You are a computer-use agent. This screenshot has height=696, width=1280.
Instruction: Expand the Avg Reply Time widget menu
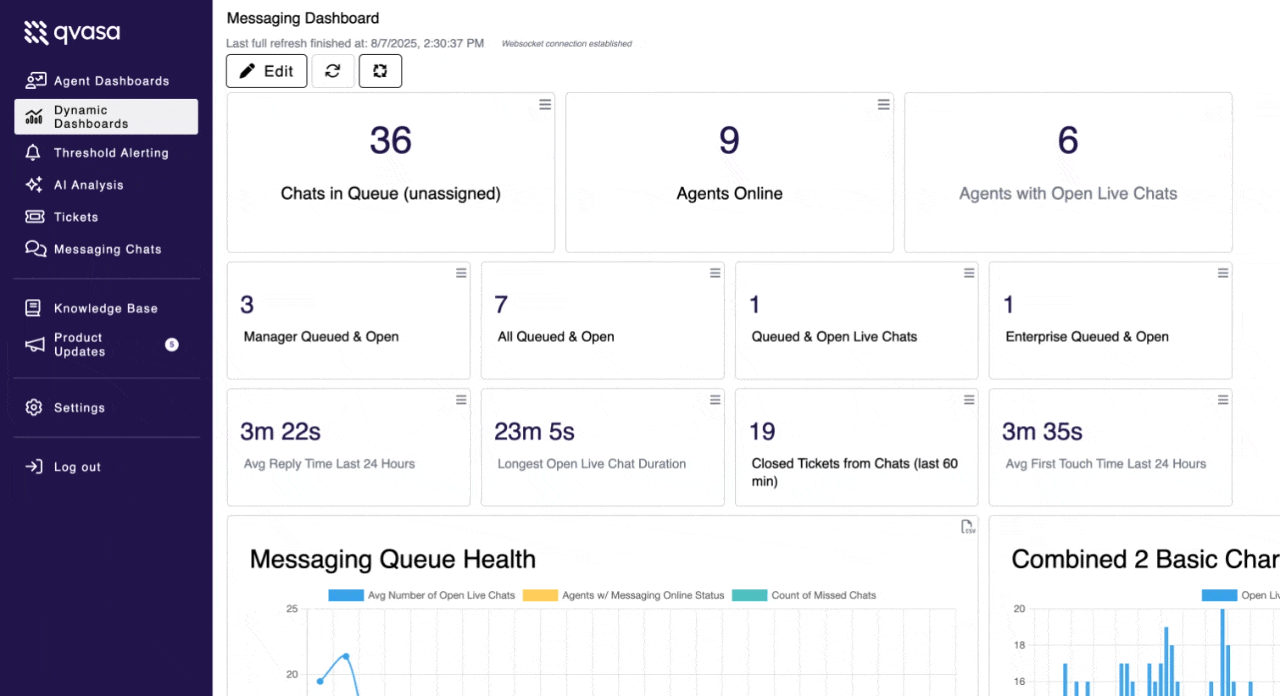tap(461, 399)
